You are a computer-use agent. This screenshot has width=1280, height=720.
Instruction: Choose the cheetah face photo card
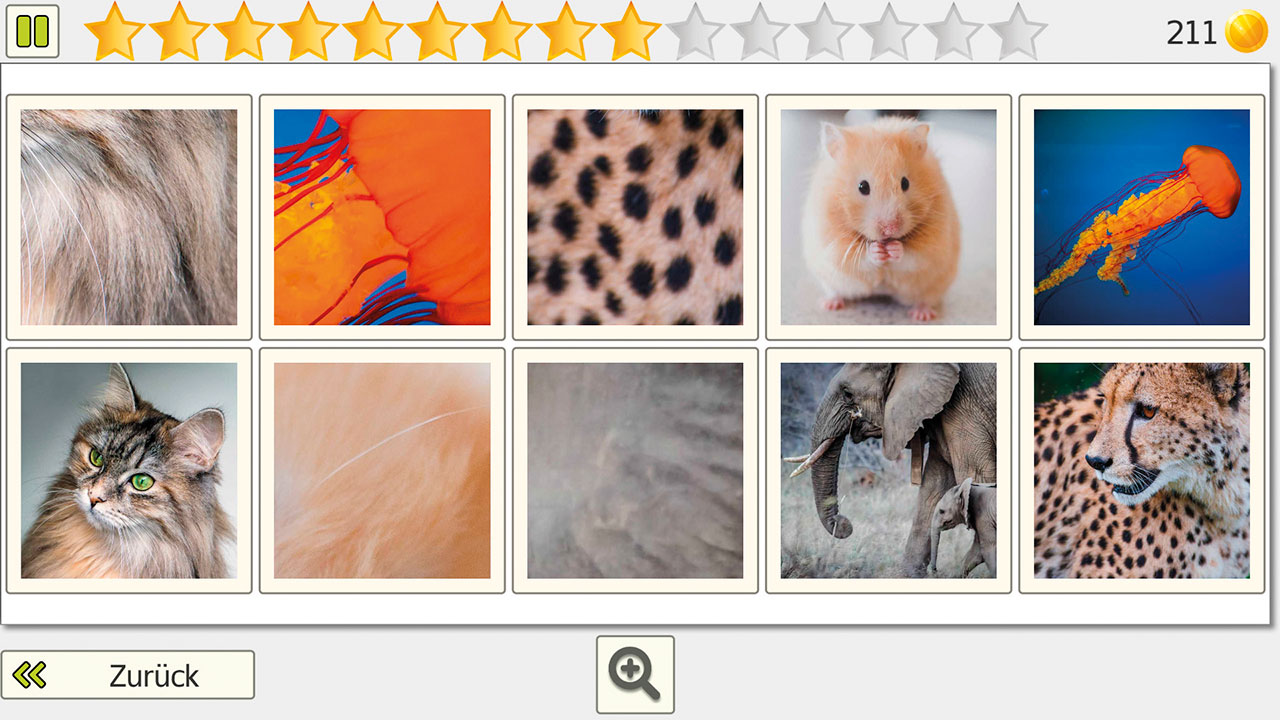pyautogui.click(x=1142, y=470)
